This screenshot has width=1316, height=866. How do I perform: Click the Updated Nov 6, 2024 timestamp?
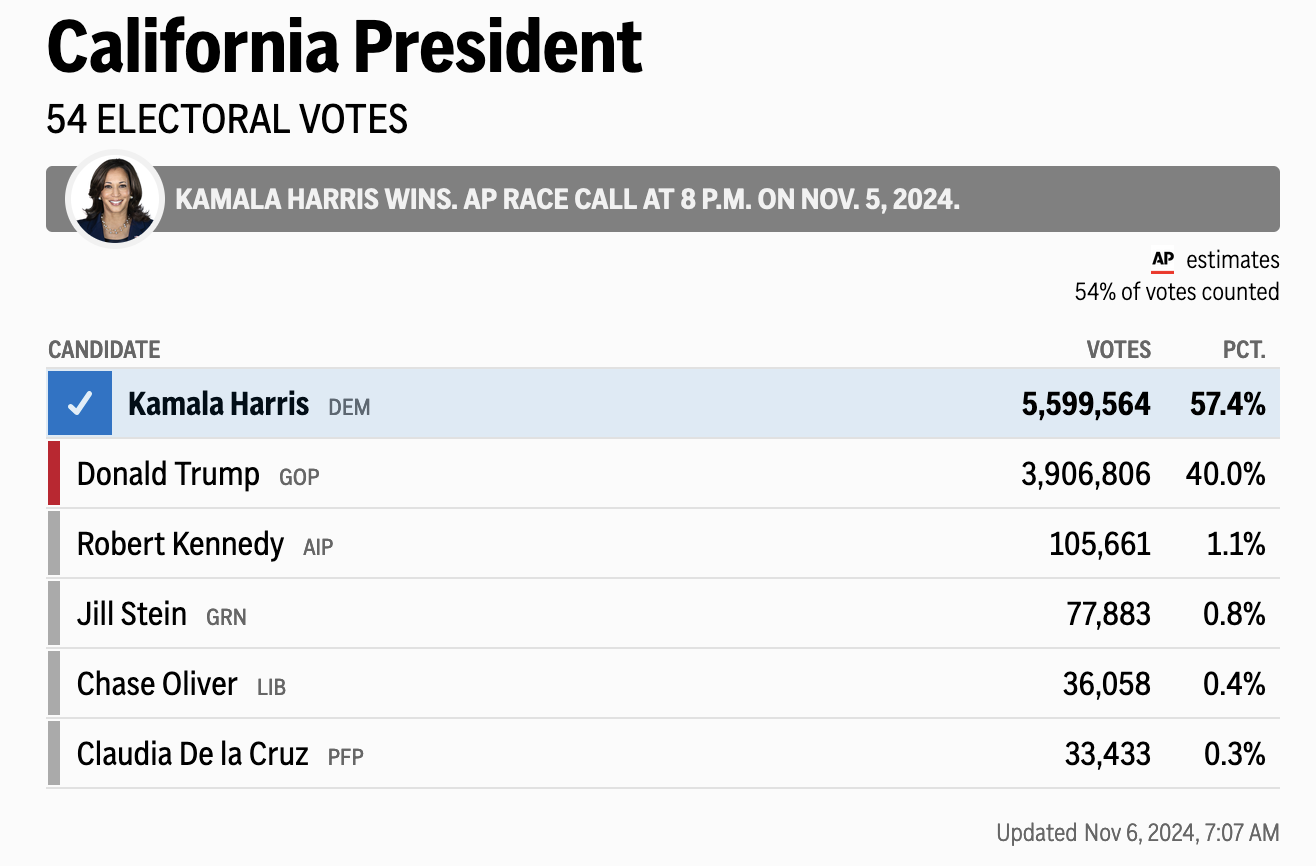tap(1137, 832)
